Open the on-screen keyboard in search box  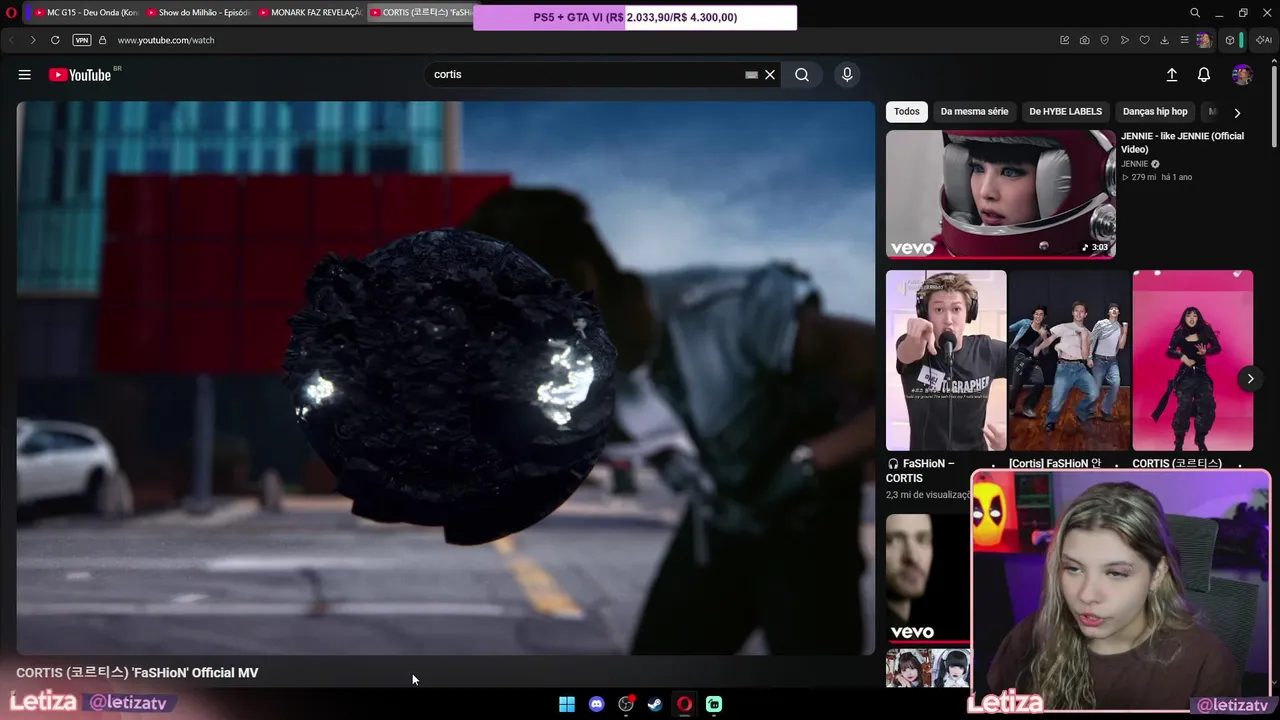pyautogui.click(x=752, y=75)
